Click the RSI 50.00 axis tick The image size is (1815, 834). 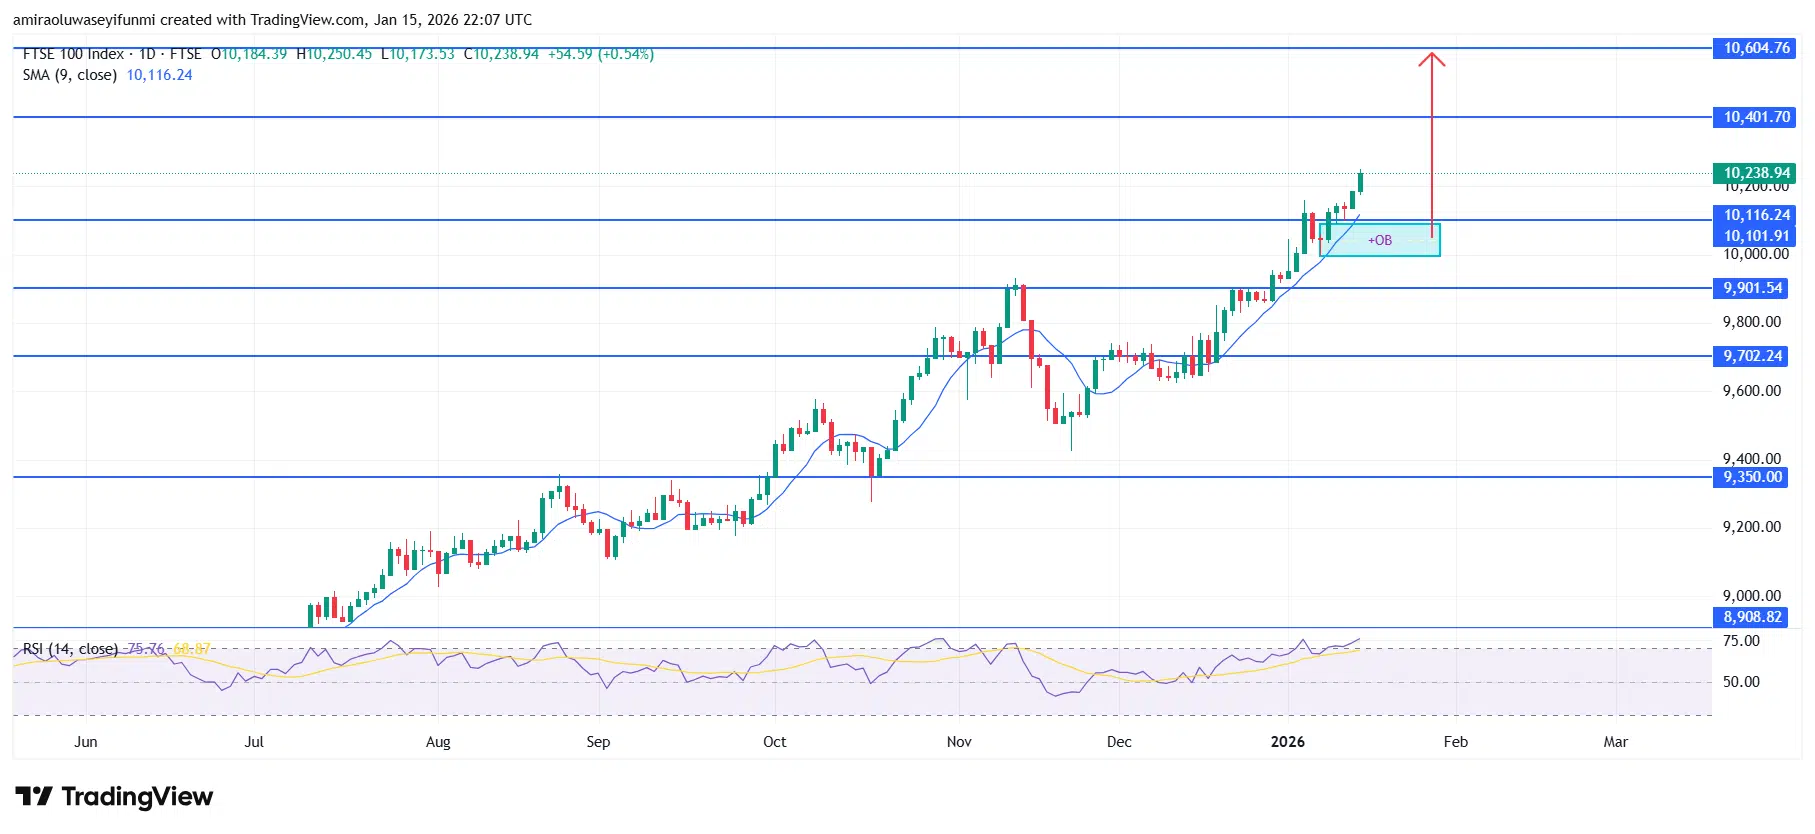tap(1741, 682)
